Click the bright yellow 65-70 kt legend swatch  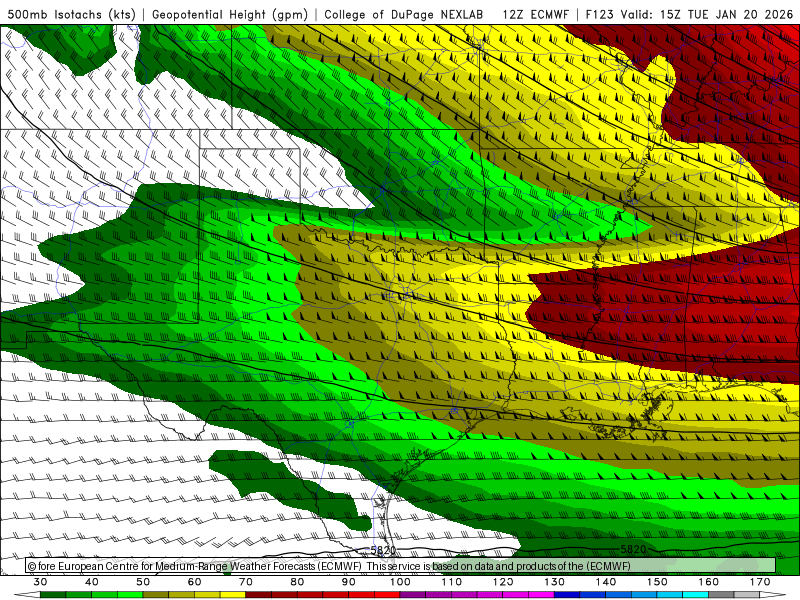(233, 595)
